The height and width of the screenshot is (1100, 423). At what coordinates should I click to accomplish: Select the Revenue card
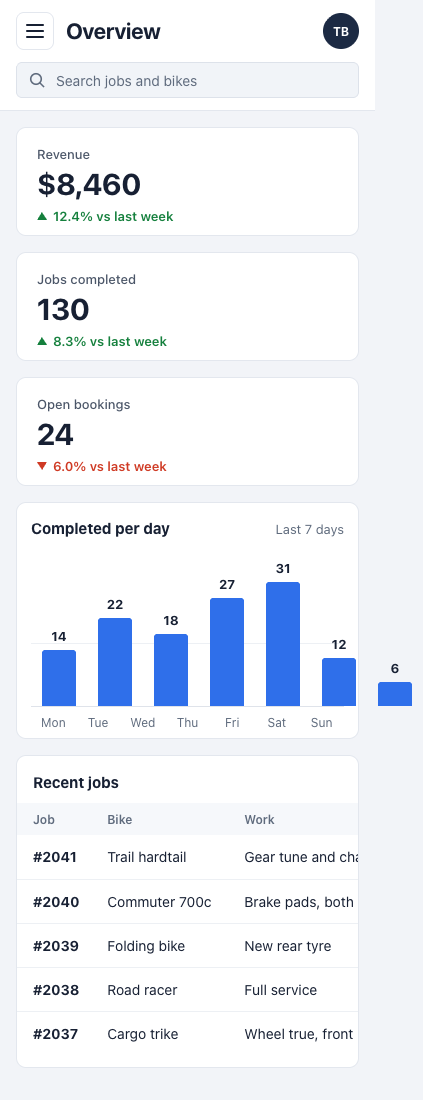click(x=187, y=182)
